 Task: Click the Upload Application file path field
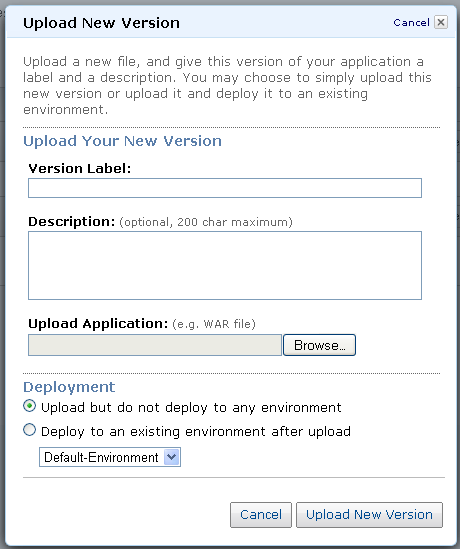pyautogui.click(x=155, y=345)
